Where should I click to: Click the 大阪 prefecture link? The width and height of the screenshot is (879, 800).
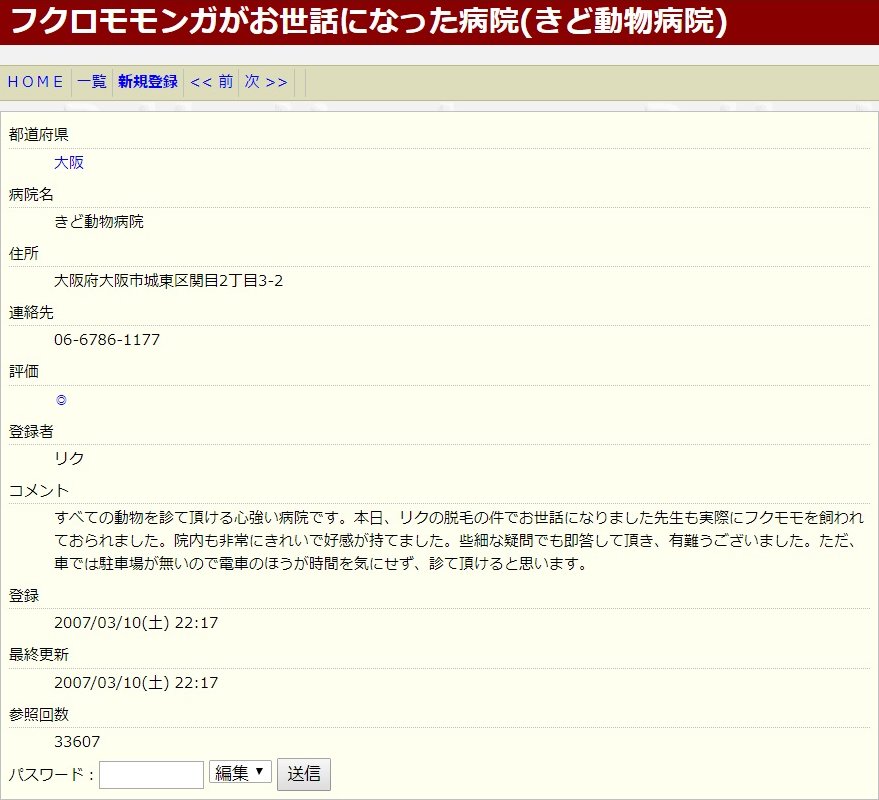click(69, 163)
